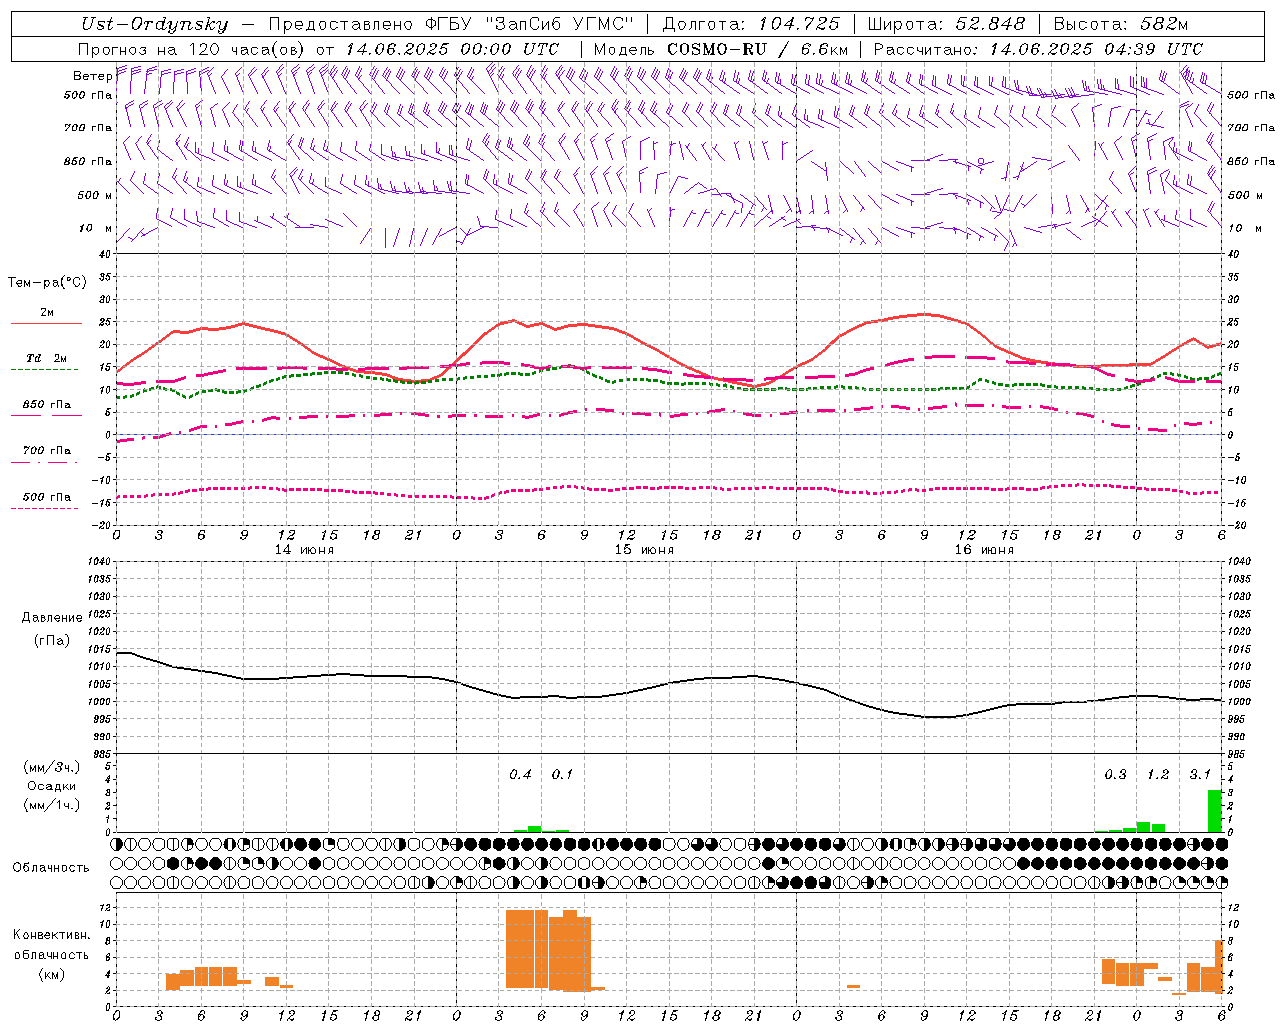Click the Осадки panel label
This screenshot has width=1280, height=1024.
point(52,786)
